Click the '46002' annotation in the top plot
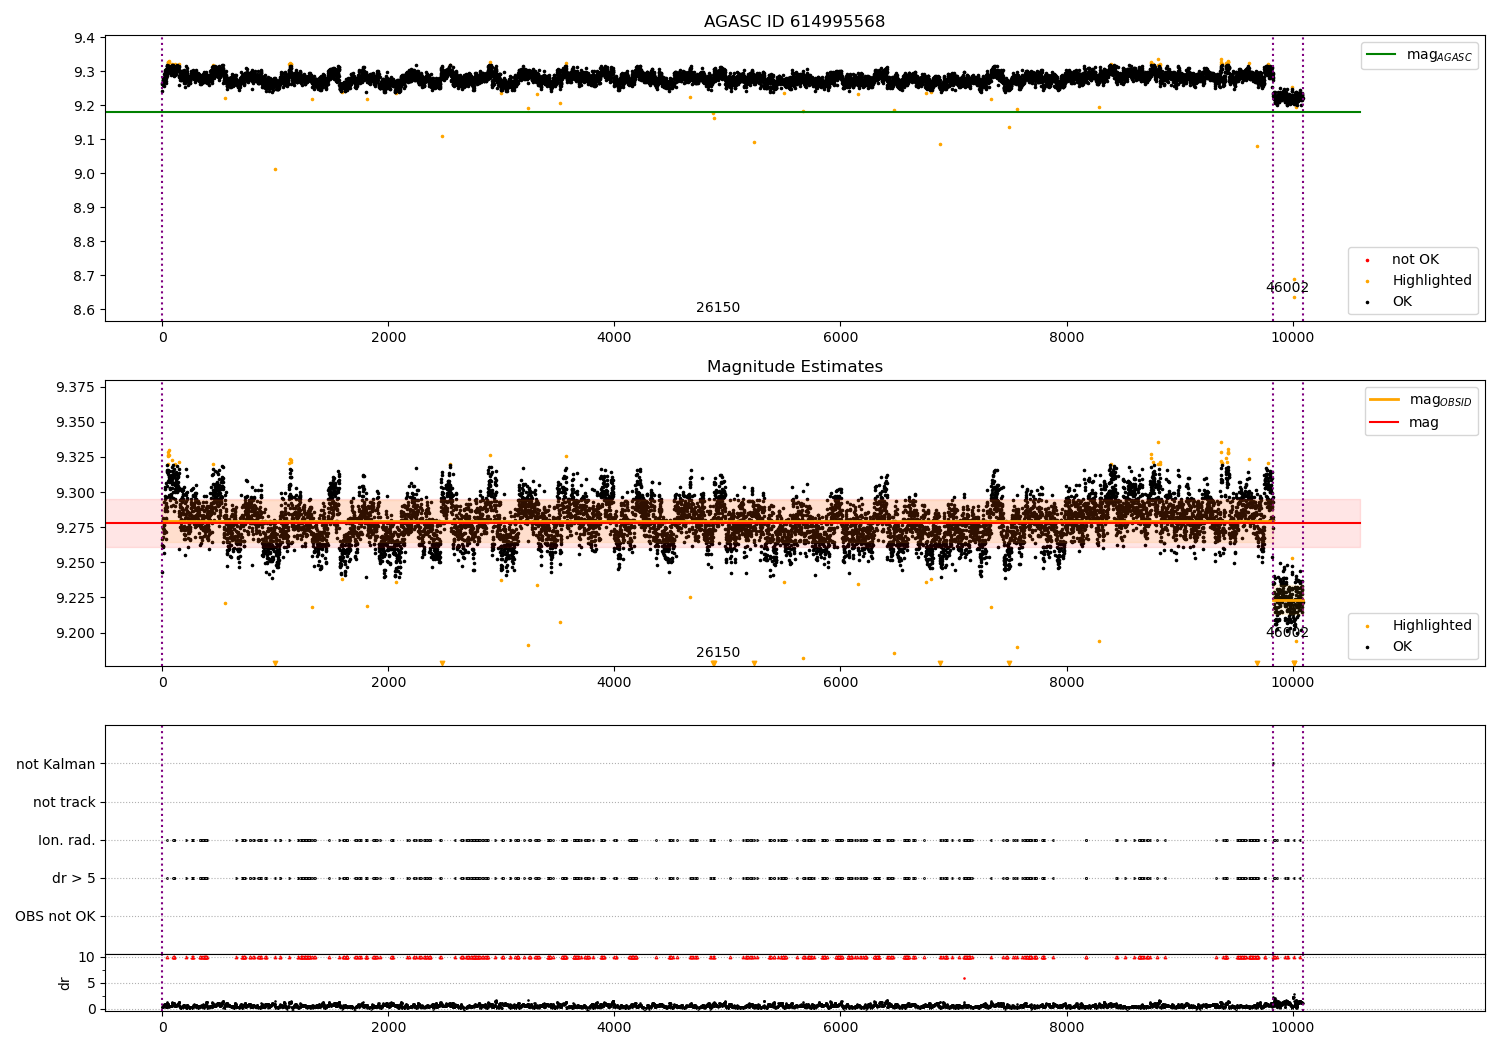Viewport: 1500px width, 1050px height. point(1287,288)
